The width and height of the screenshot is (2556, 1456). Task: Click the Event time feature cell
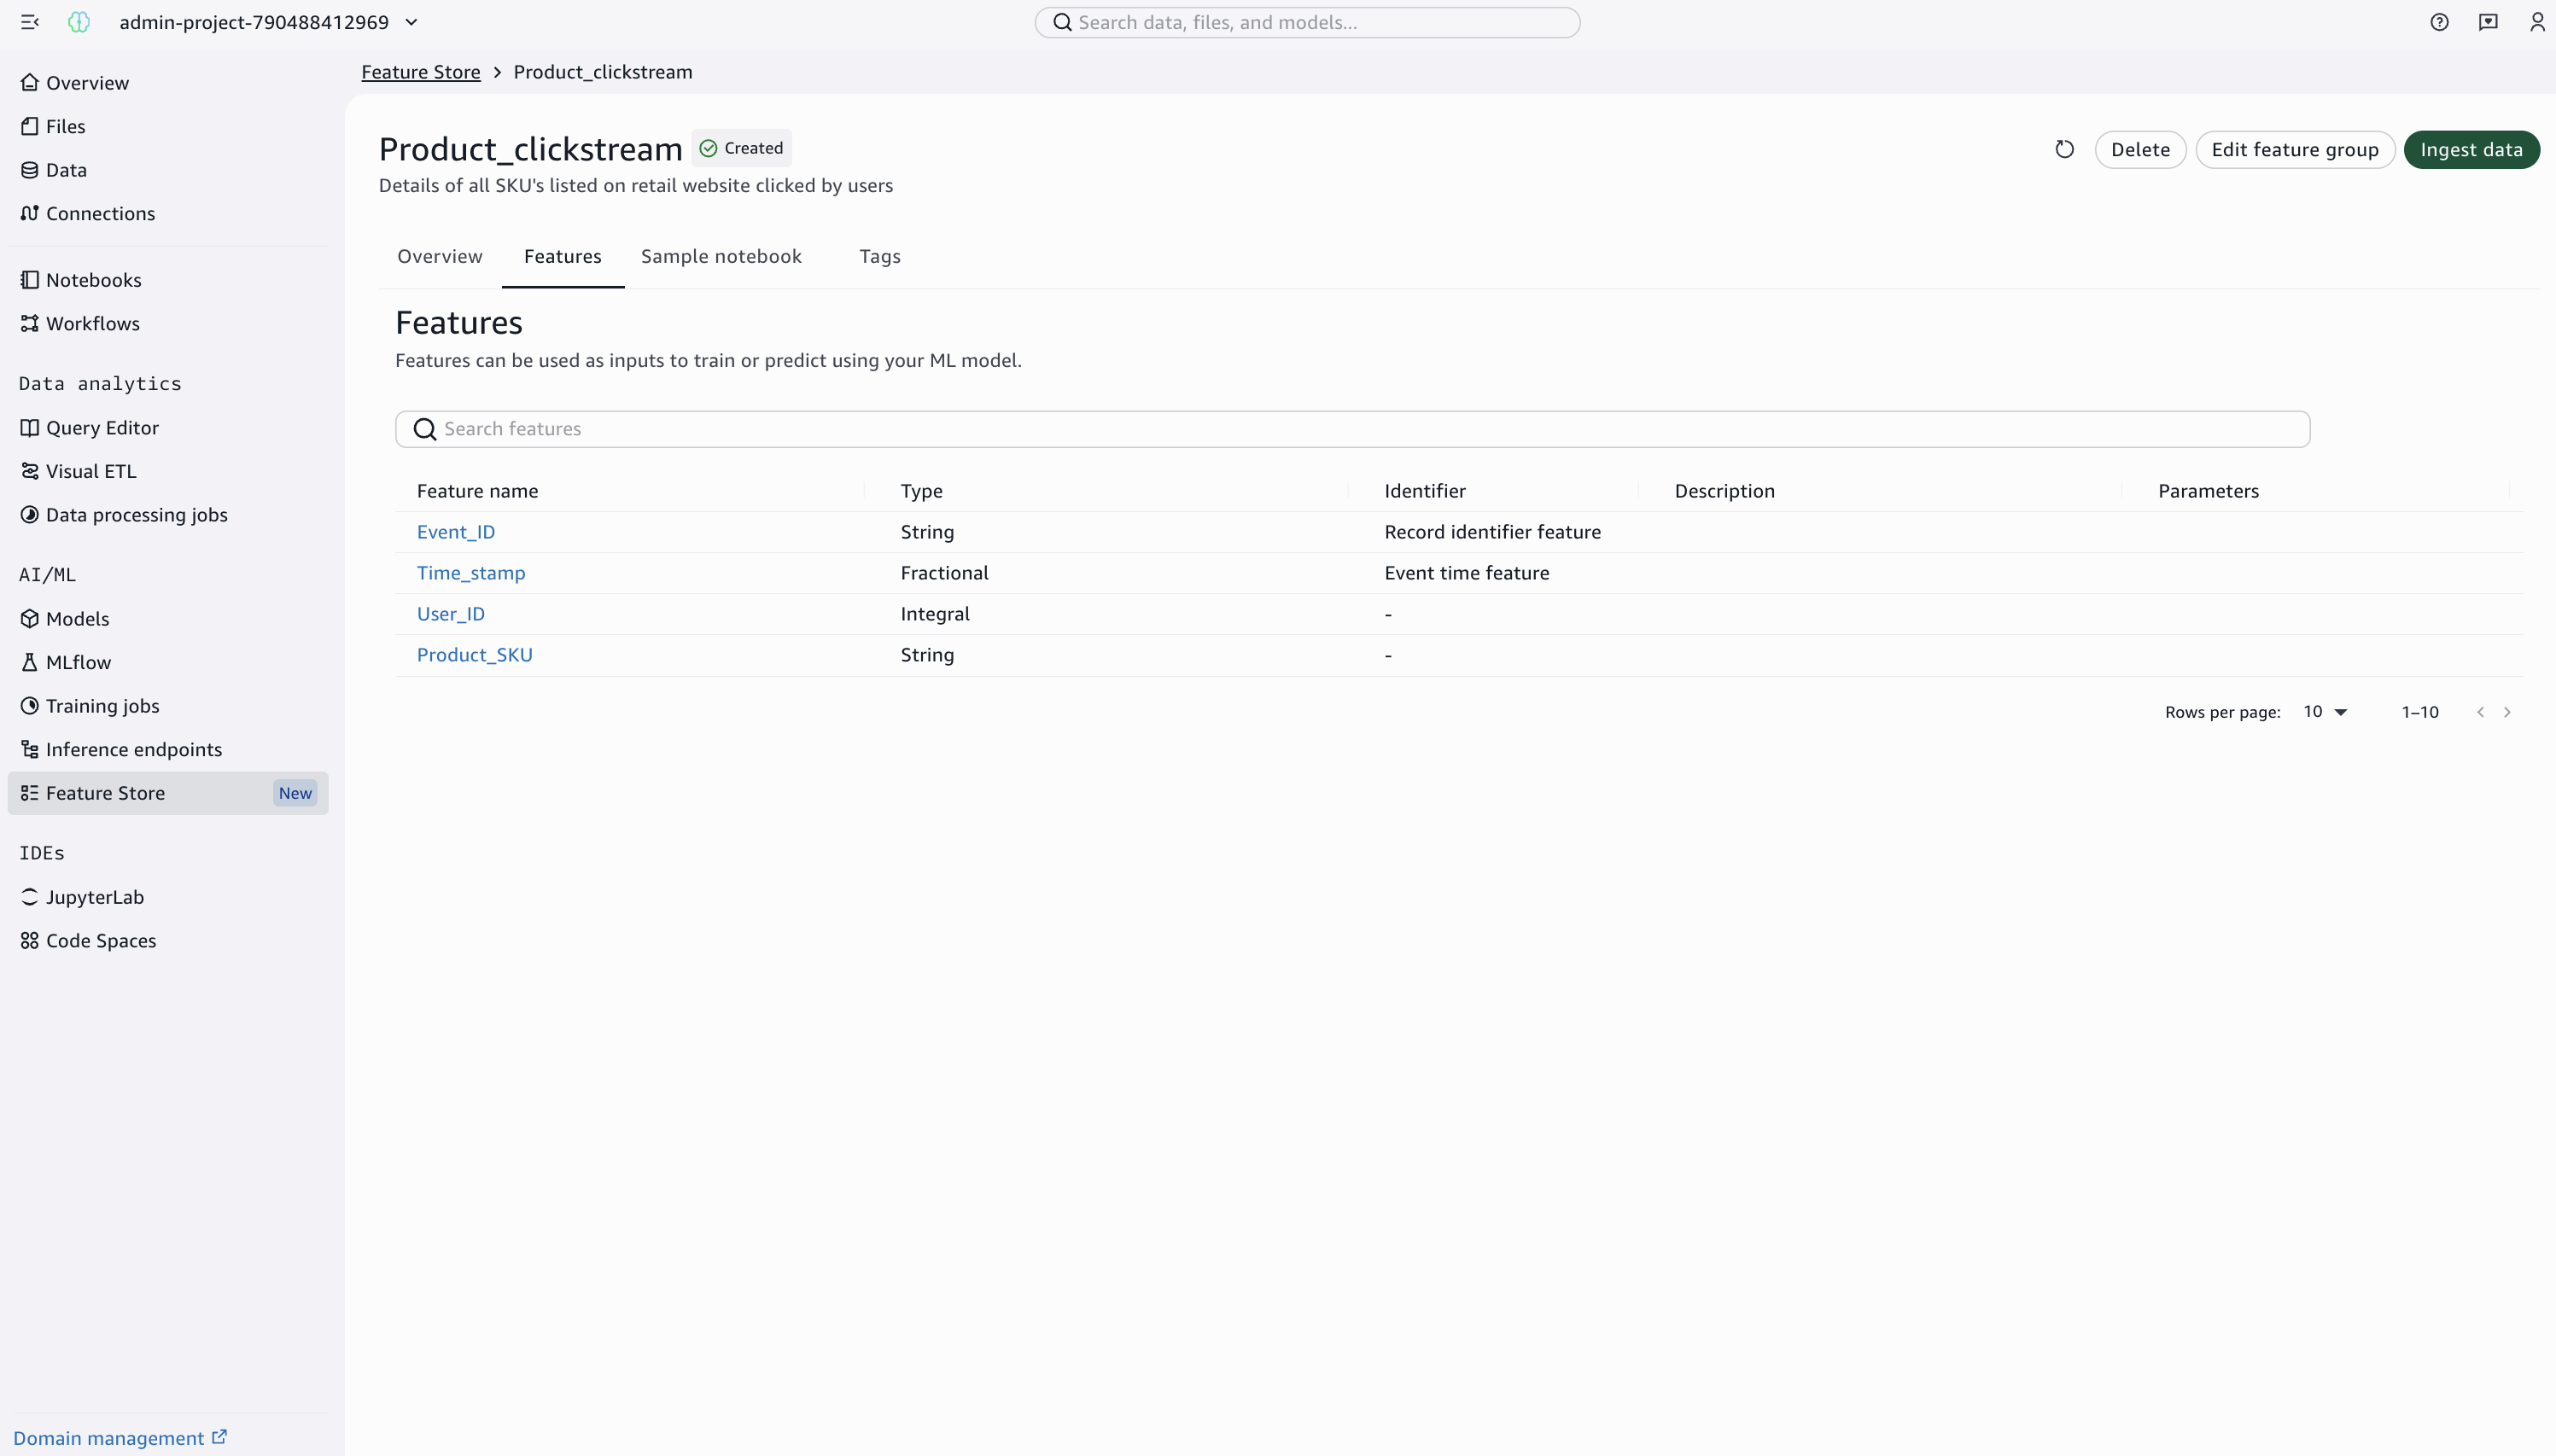[1467, 573]
